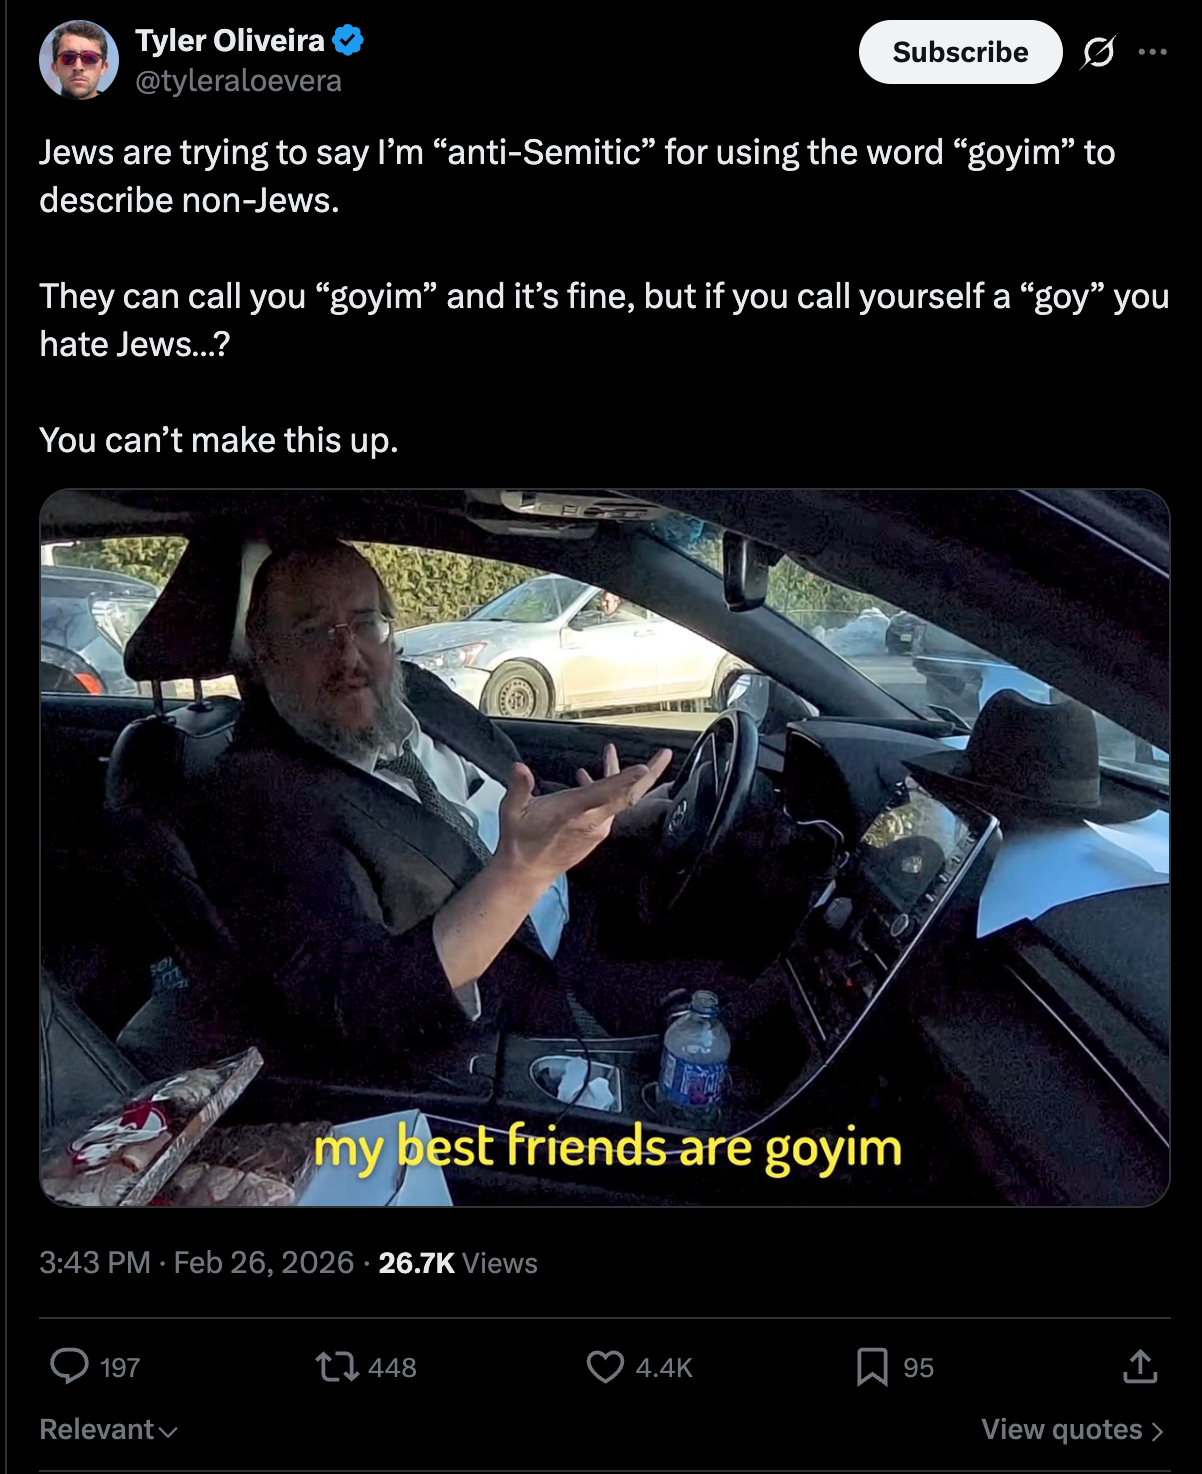Subscribe to Tyler Oliveira
Viewport: 1202px width, 1474px height.
tap(960, 52)
